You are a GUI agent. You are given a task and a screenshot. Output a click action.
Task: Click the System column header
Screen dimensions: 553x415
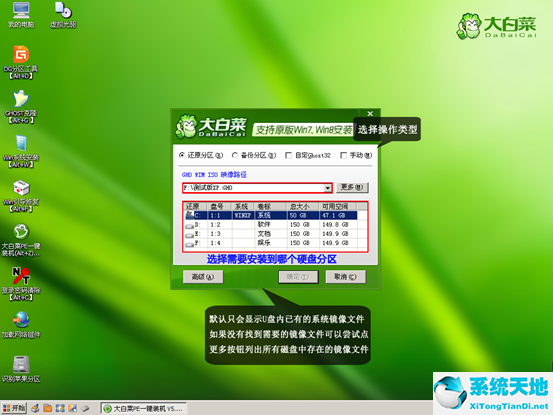tap(243, 206)
